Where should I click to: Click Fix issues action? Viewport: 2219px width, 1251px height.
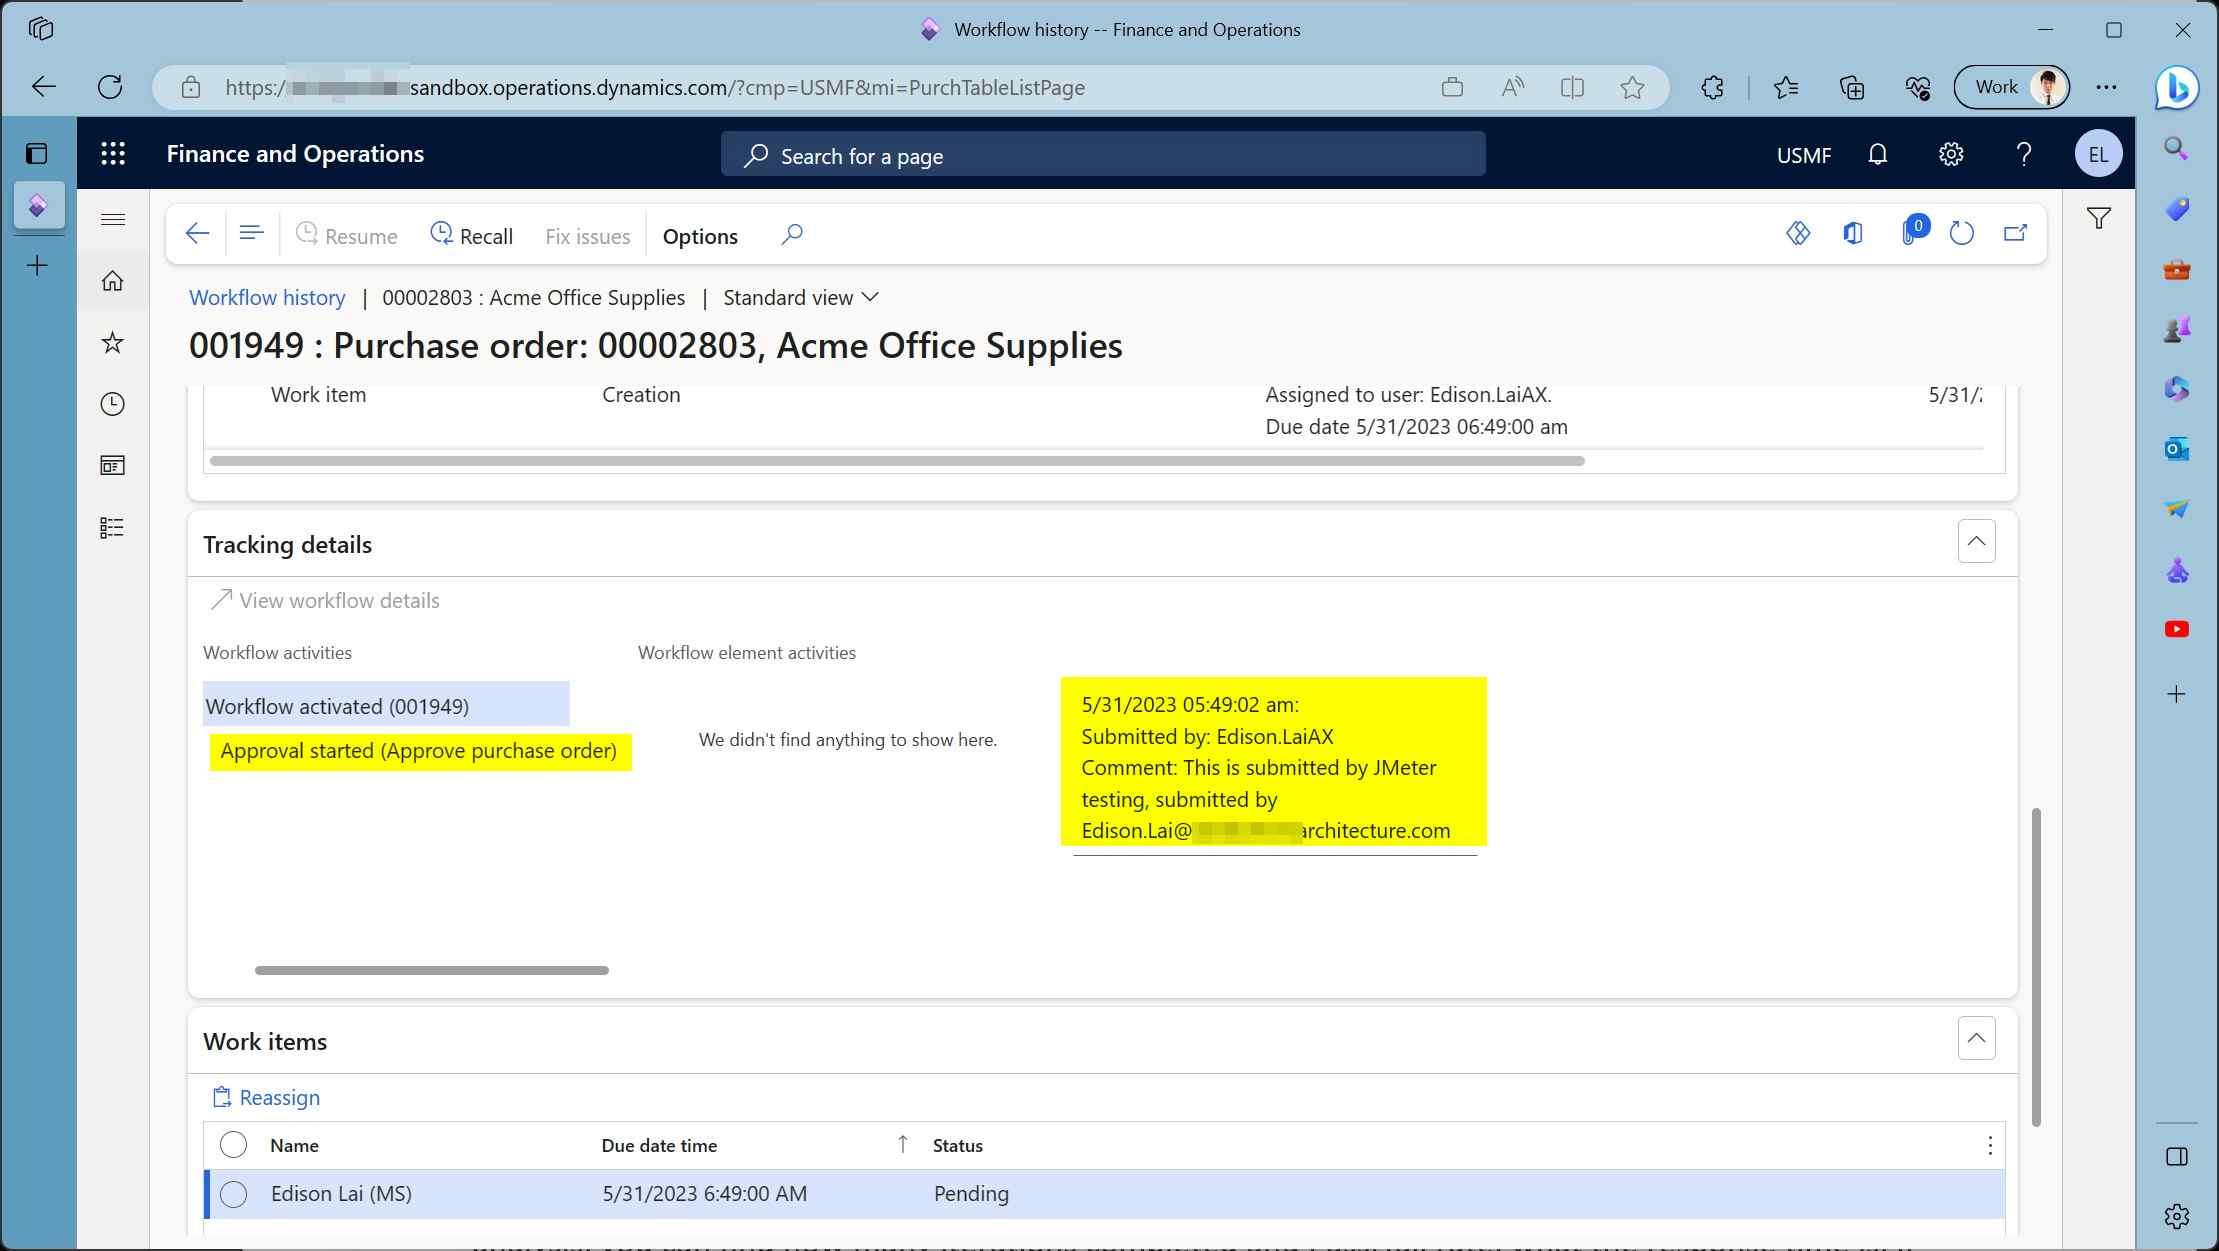(x=588, y=237)
